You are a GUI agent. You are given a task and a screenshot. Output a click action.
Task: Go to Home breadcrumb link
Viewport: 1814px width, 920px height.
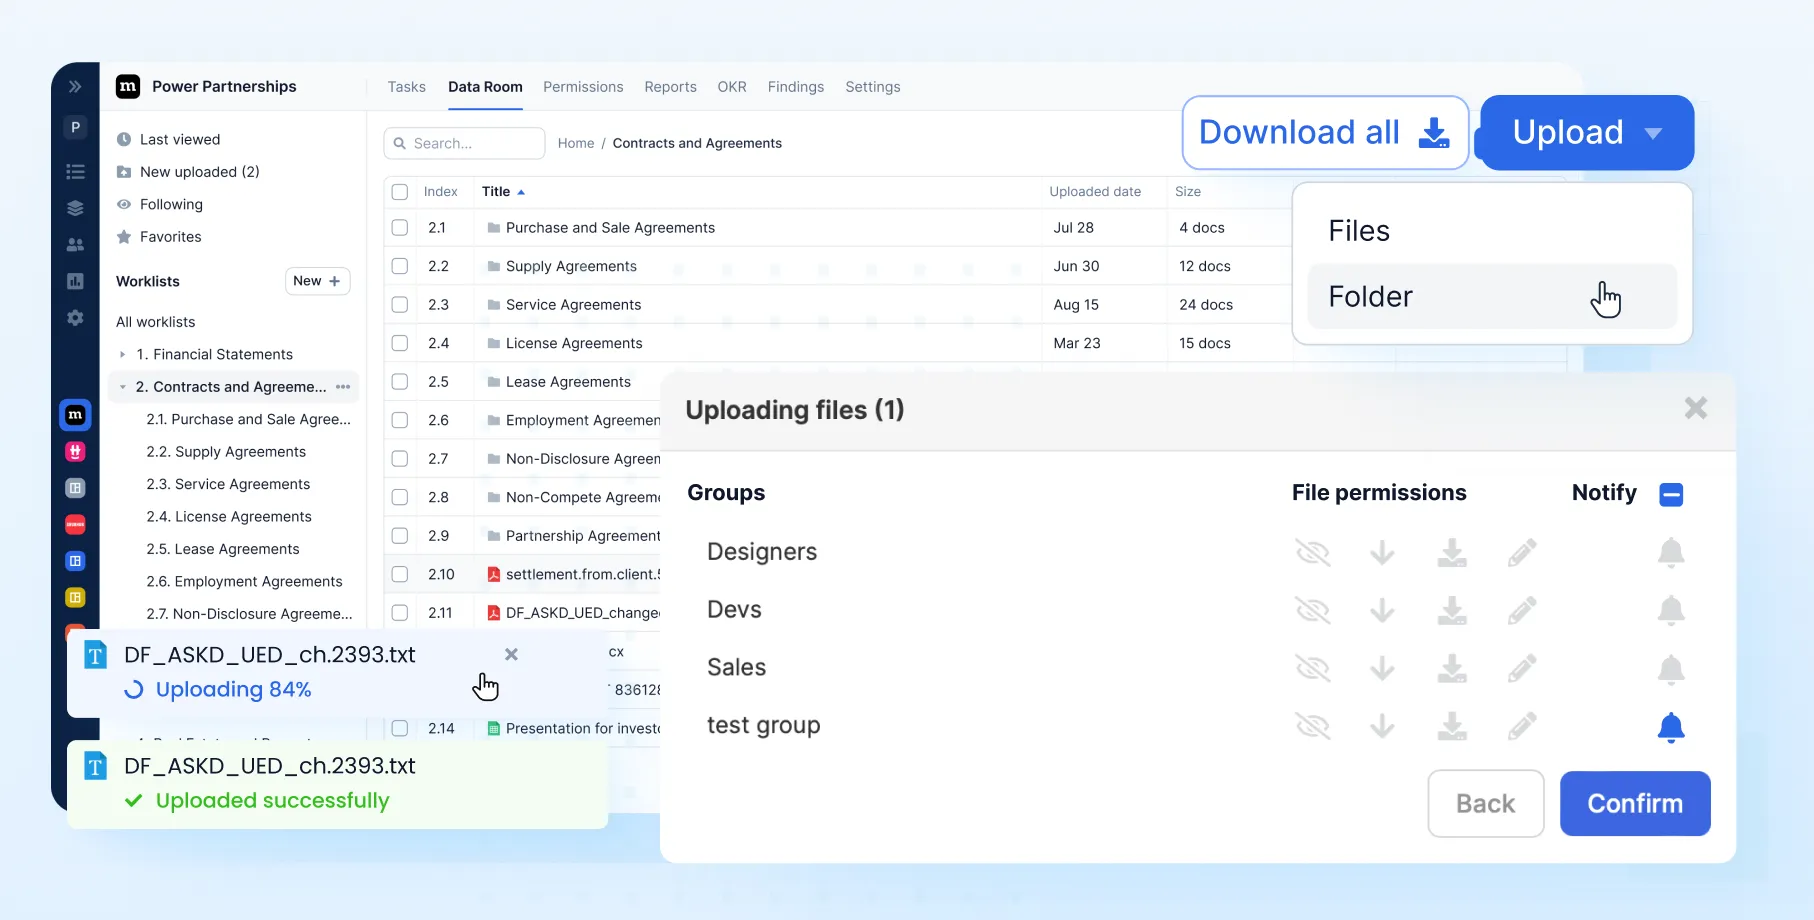tap(576, 143)
